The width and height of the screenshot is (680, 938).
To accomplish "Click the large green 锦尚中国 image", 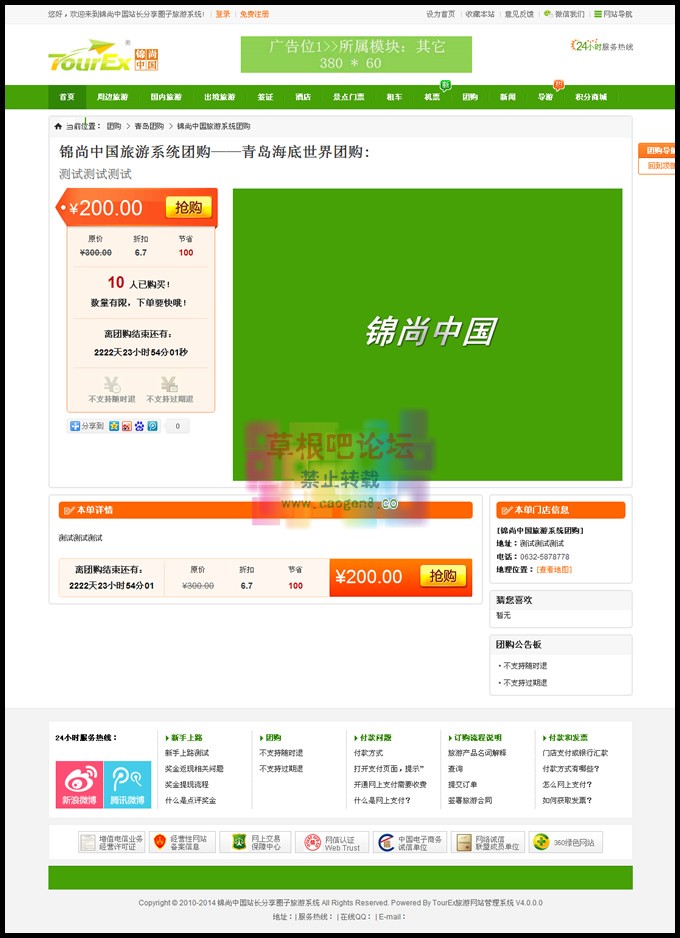I will pyautogui.click(x=427, y=334).
